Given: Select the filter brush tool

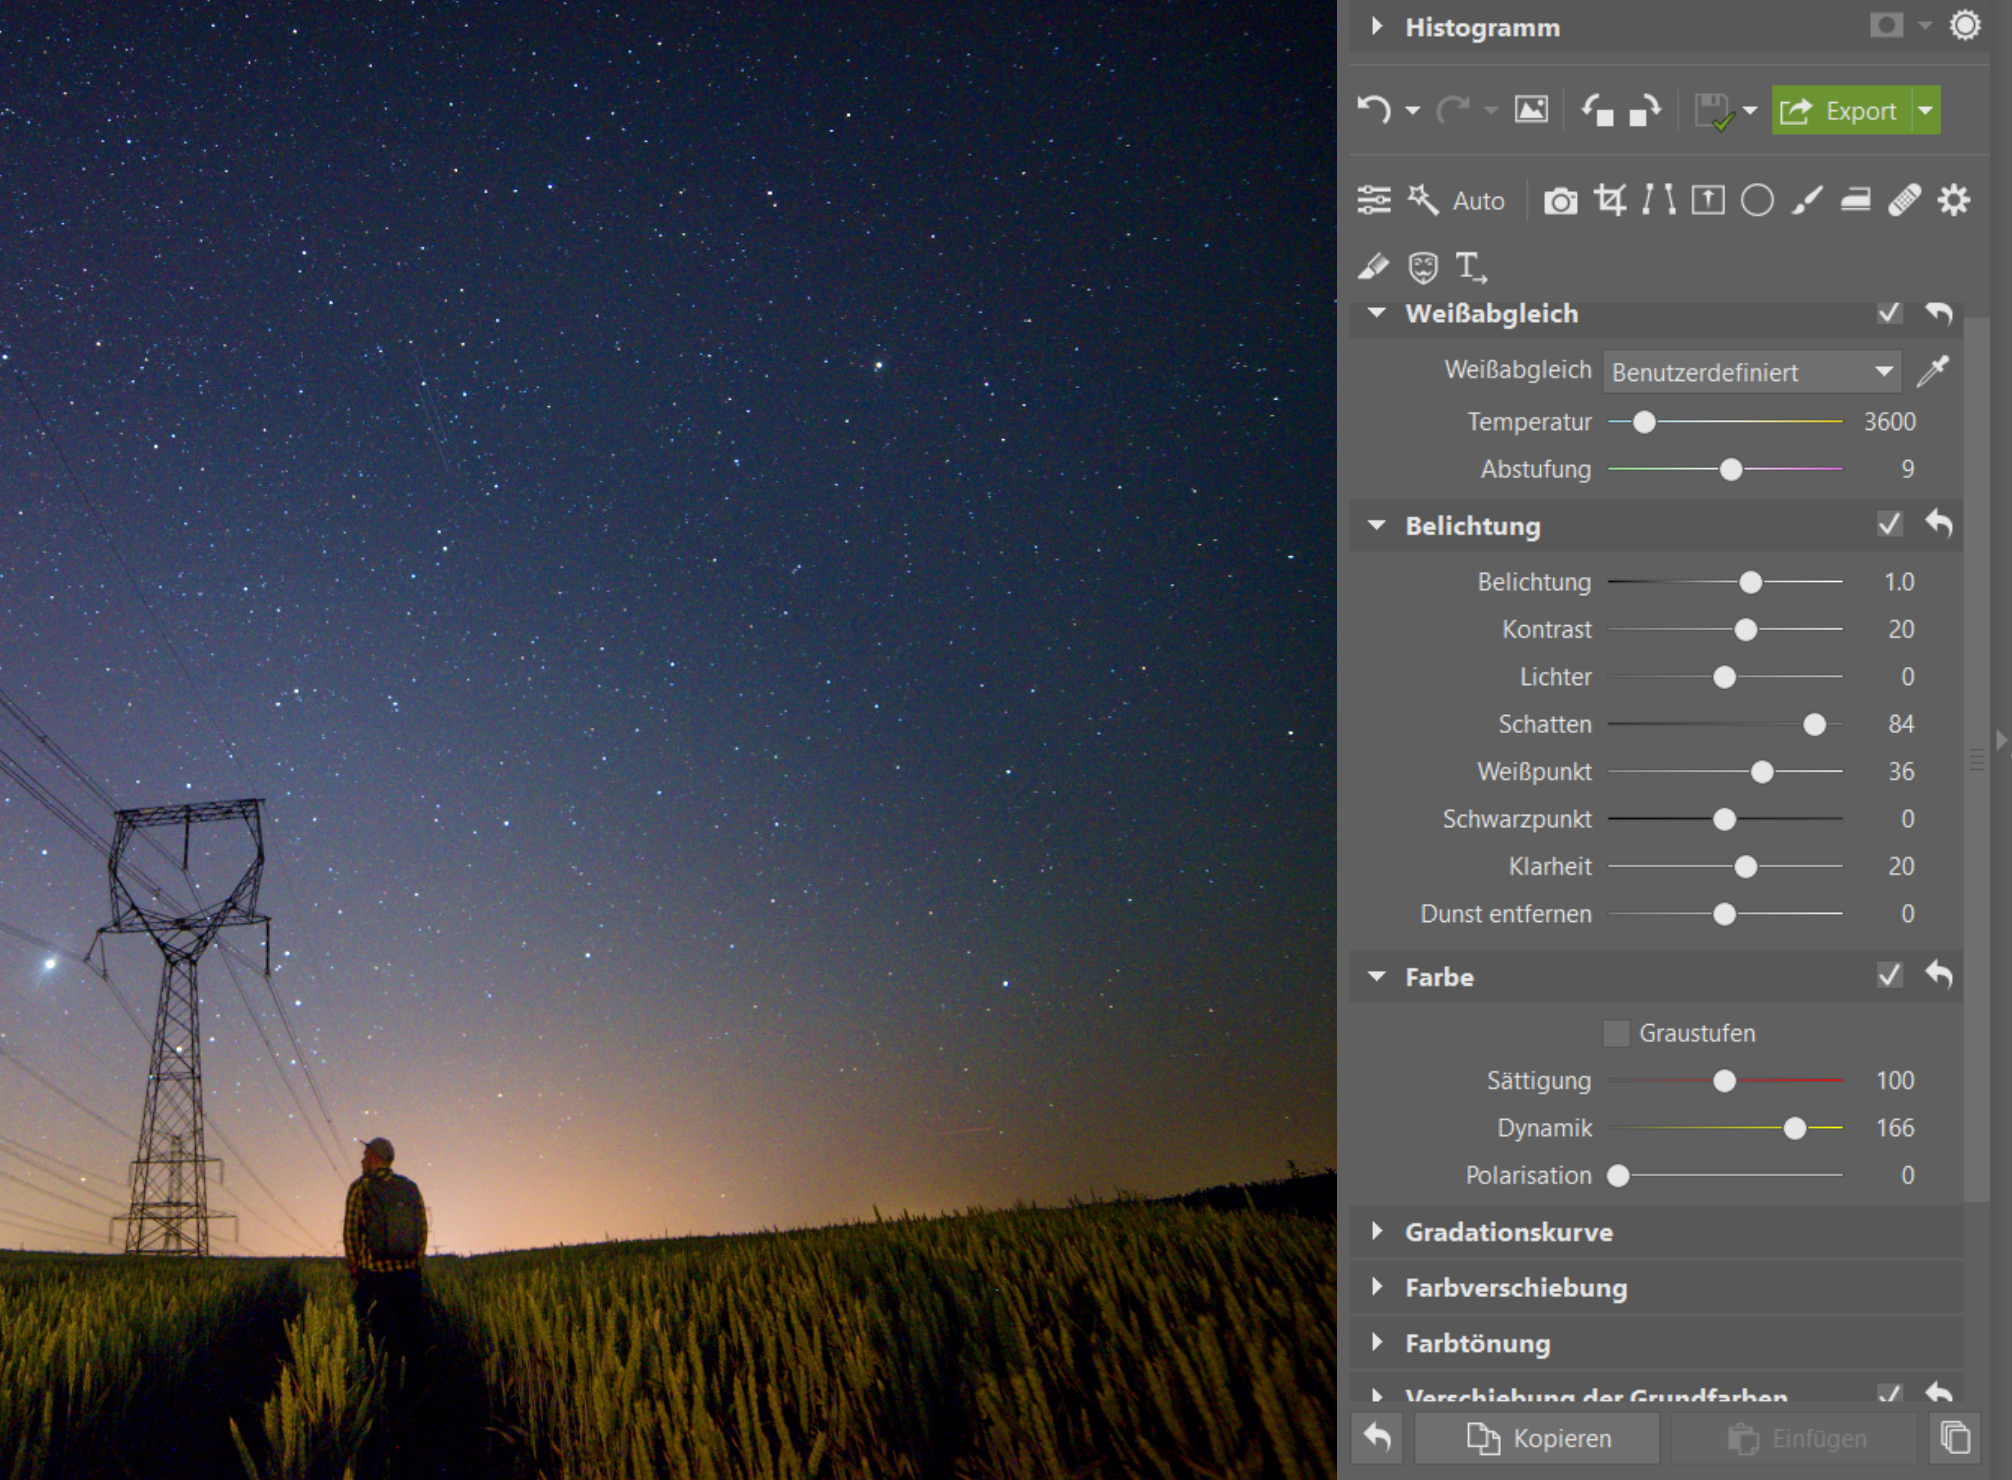Looking at the screenshot, I should (1806, 200).
